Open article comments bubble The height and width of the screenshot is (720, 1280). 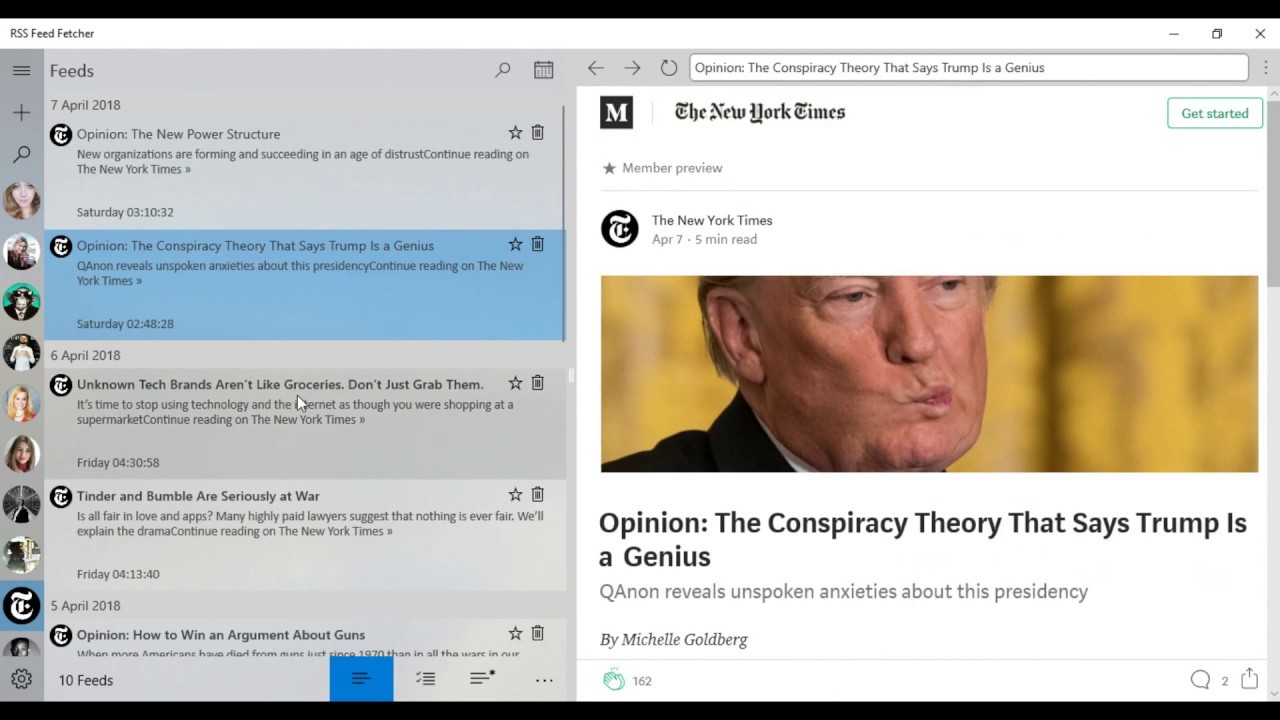coord(1200,680)
